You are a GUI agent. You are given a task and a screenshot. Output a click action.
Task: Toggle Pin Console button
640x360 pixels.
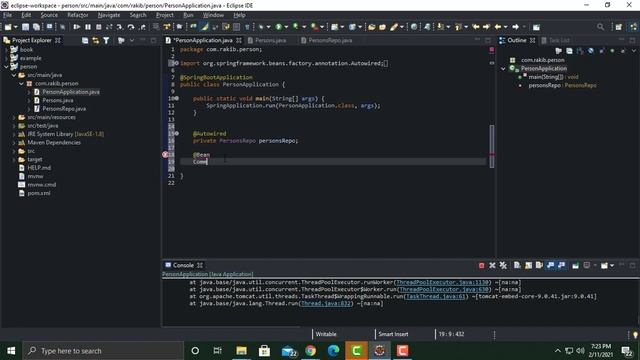coord(576,265)
